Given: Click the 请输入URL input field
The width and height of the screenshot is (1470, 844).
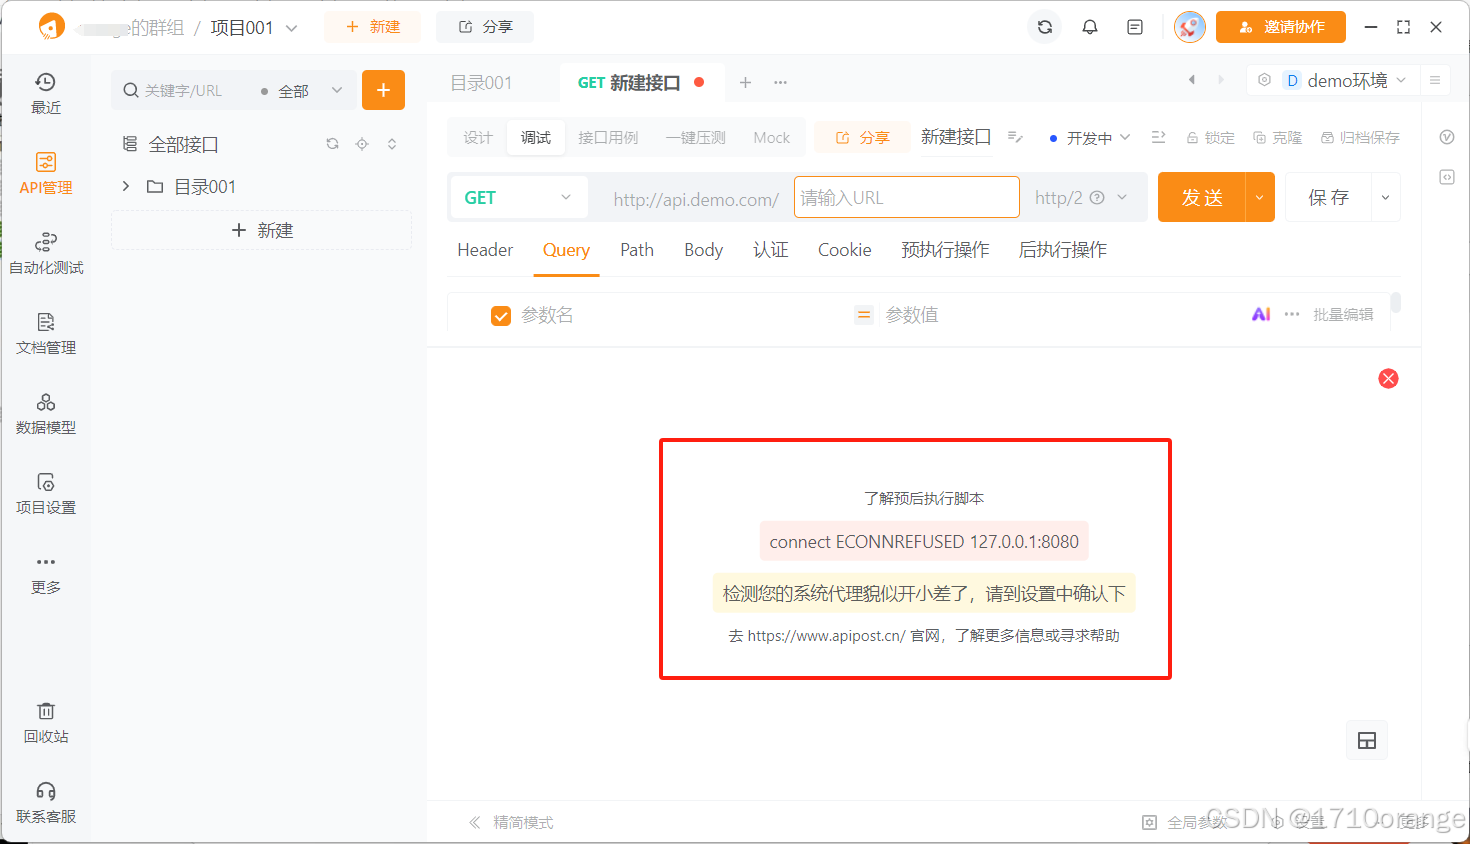Looking at the screenshot, I should pos(906,197).
